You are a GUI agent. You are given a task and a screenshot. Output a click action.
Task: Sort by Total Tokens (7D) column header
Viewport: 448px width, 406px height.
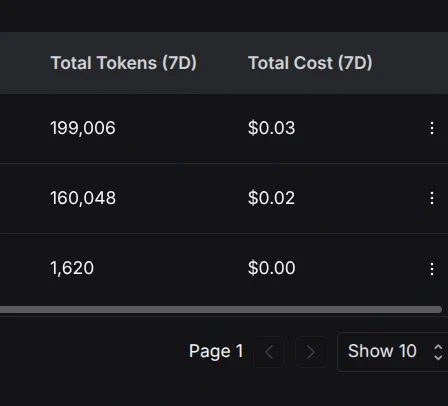[123, 63]
